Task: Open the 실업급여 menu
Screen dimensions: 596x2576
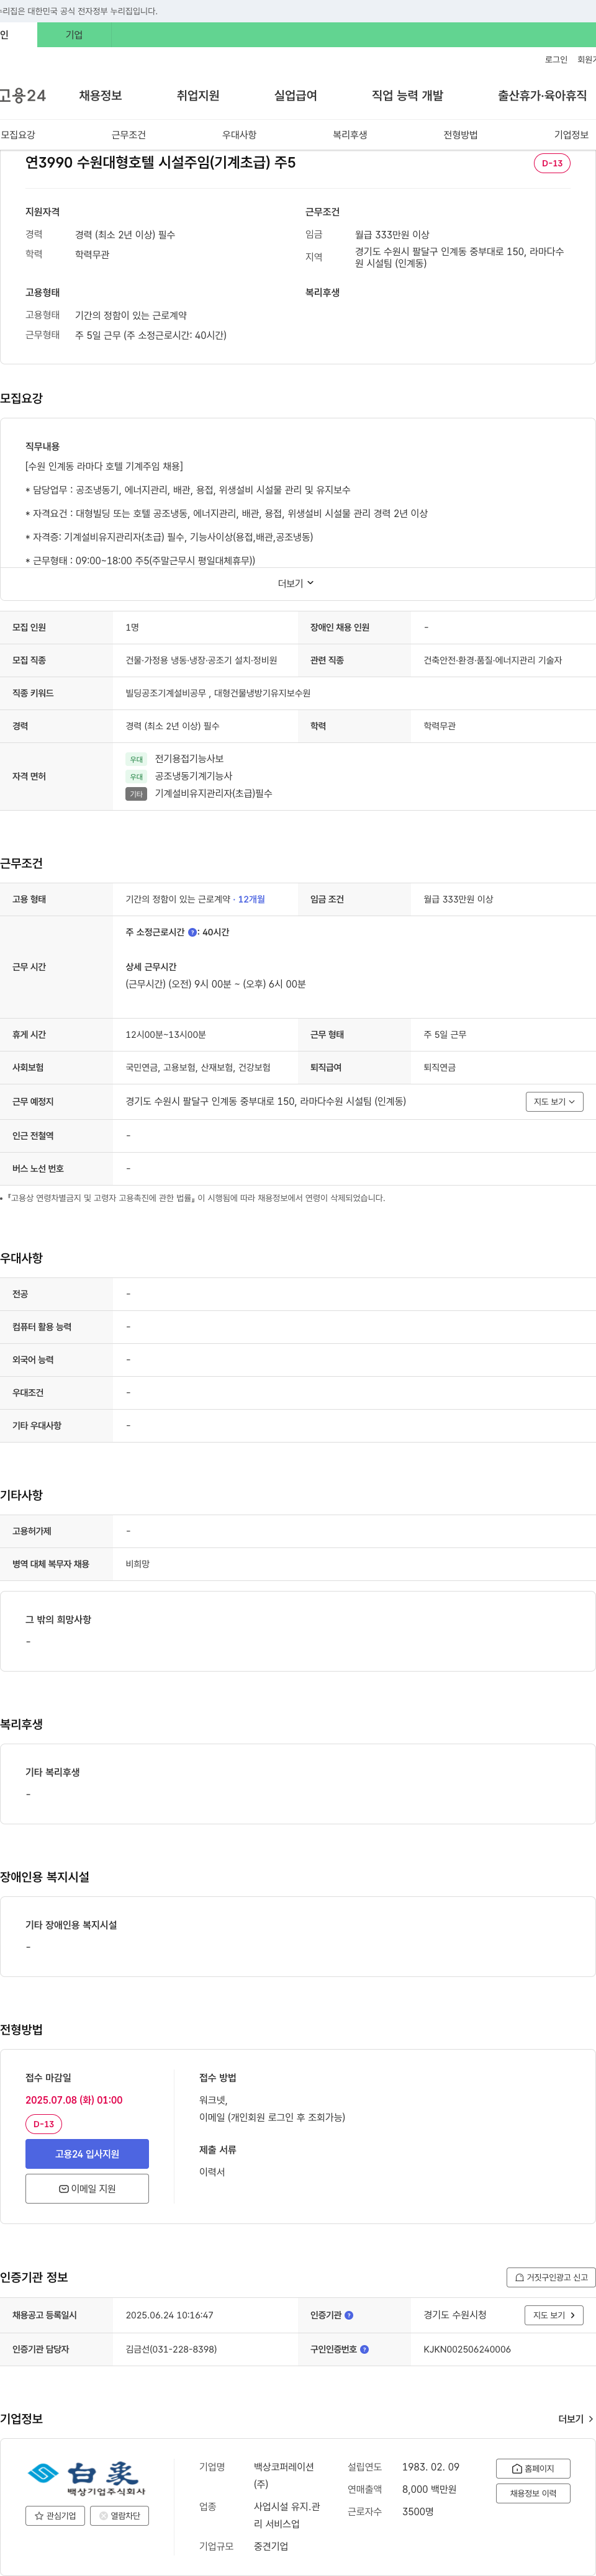Action: coord(296,96)
